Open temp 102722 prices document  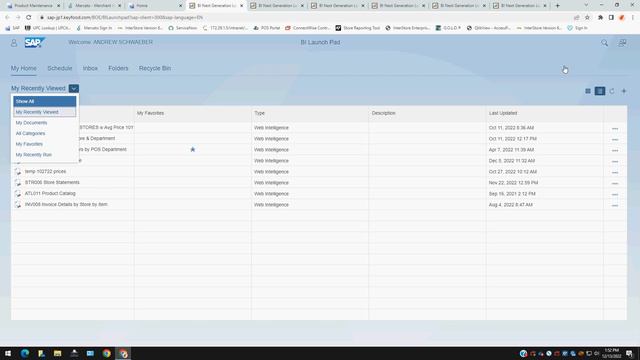point(45,171)
